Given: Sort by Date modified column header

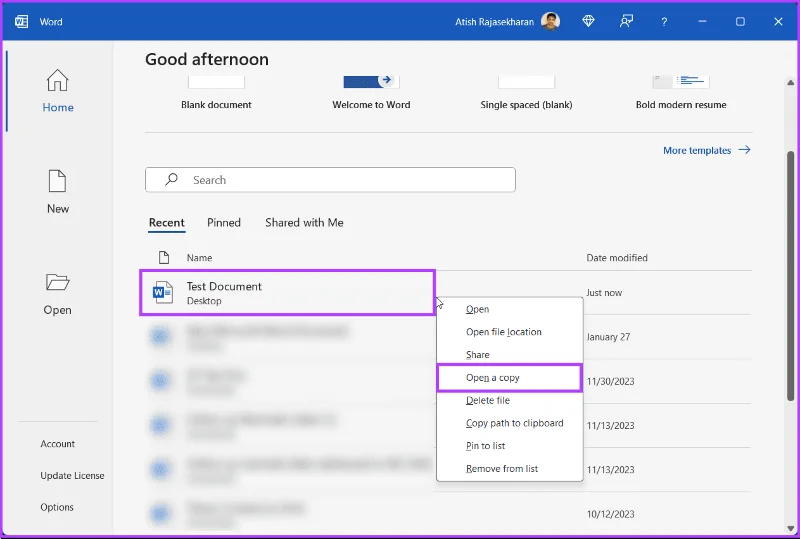Looking at the screenshot, I should (617, 258).
